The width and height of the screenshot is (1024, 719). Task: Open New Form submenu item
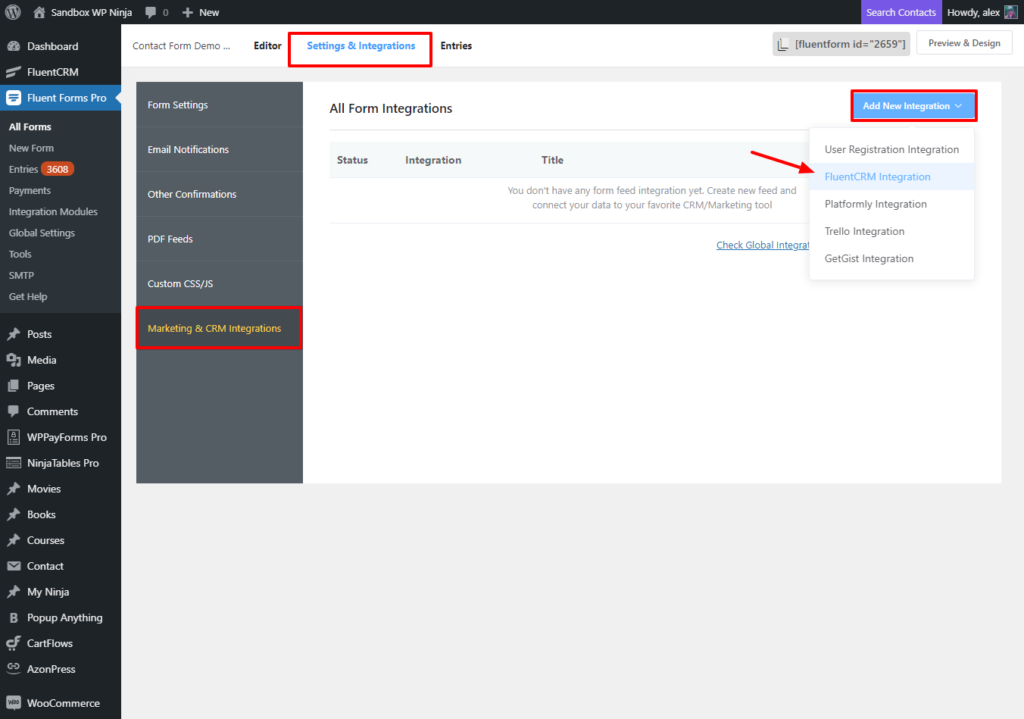(31, 148)
